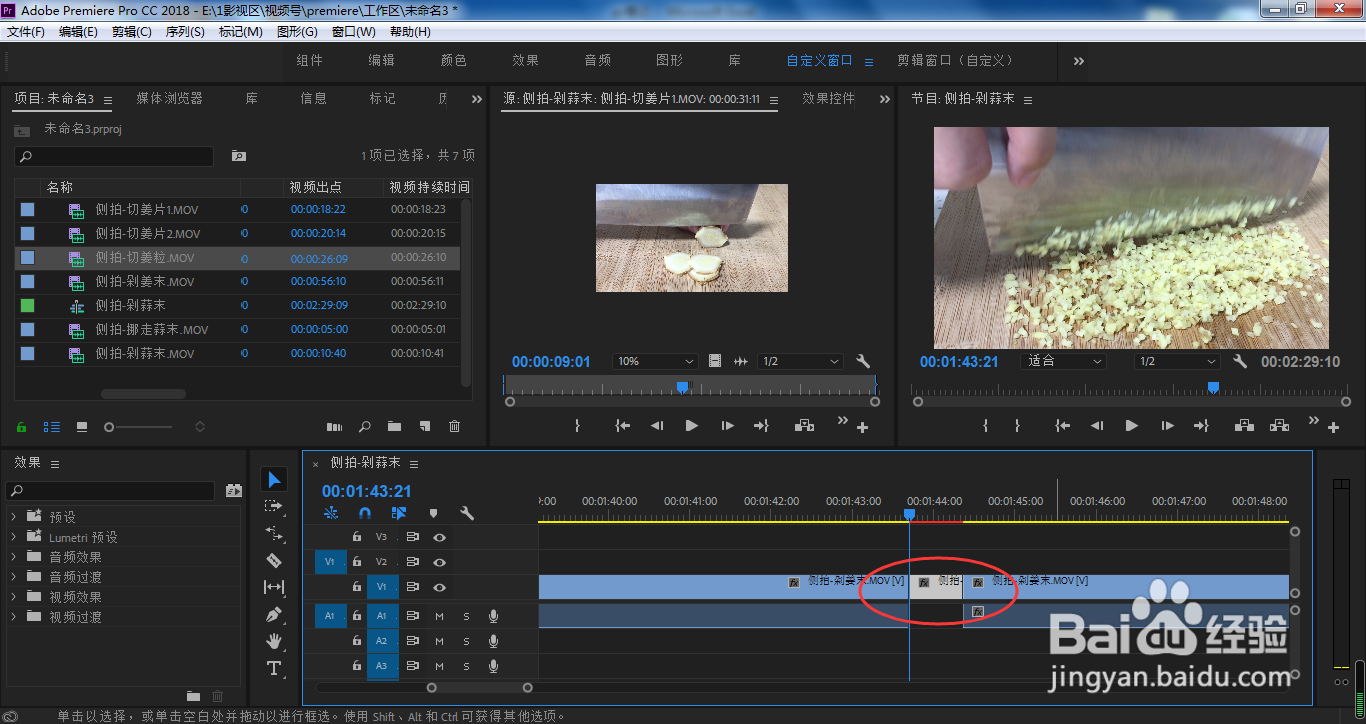
Task: Step forward one frame in source monitor
Action: point(727,425)
